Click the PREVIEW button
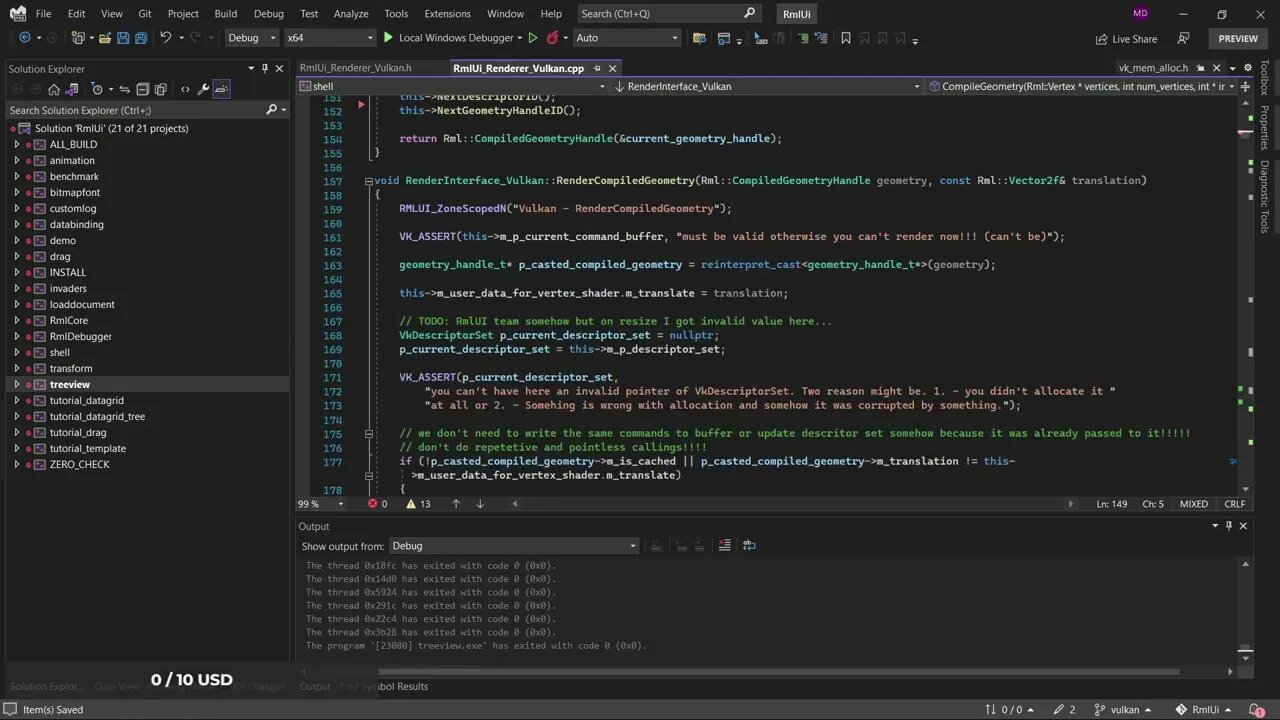 [x=1238, y=39]
